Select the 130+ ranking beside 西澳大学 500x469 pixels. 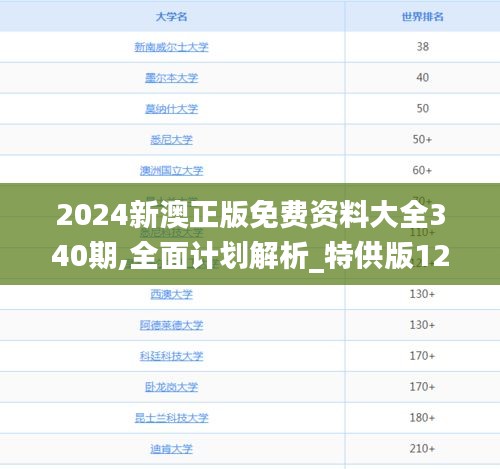(422, 294)
